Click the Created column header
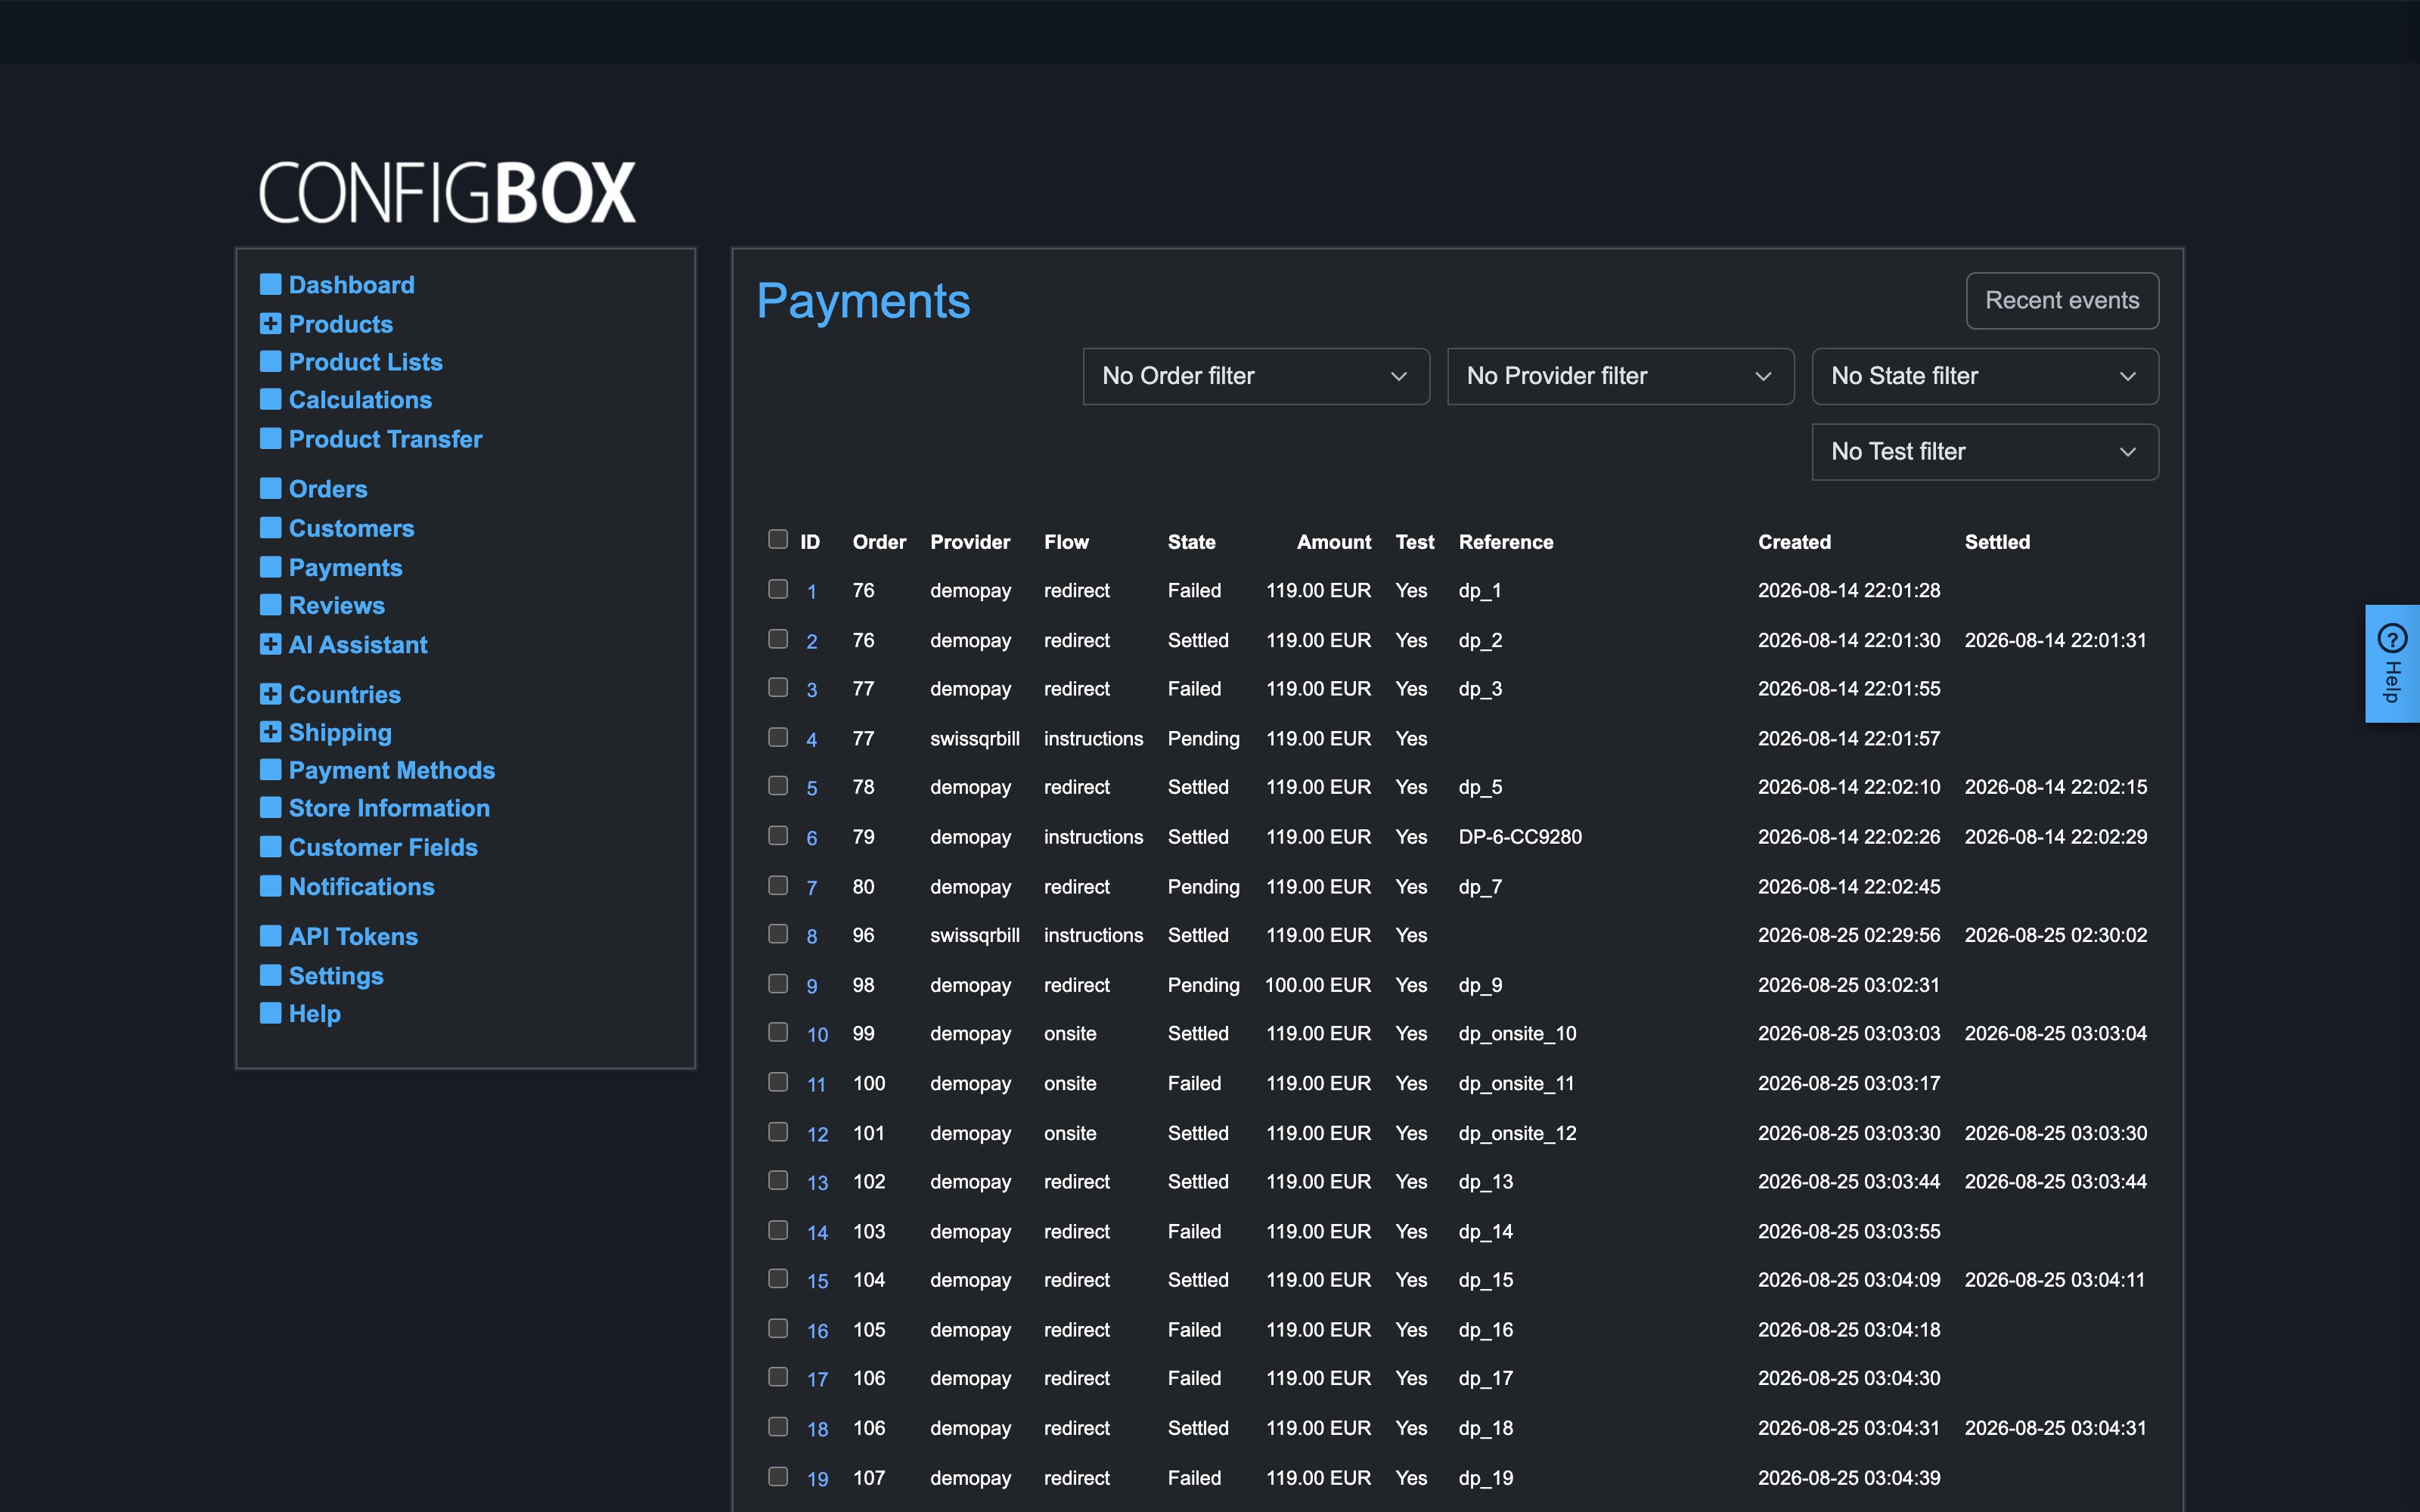 pos(1794,542)
